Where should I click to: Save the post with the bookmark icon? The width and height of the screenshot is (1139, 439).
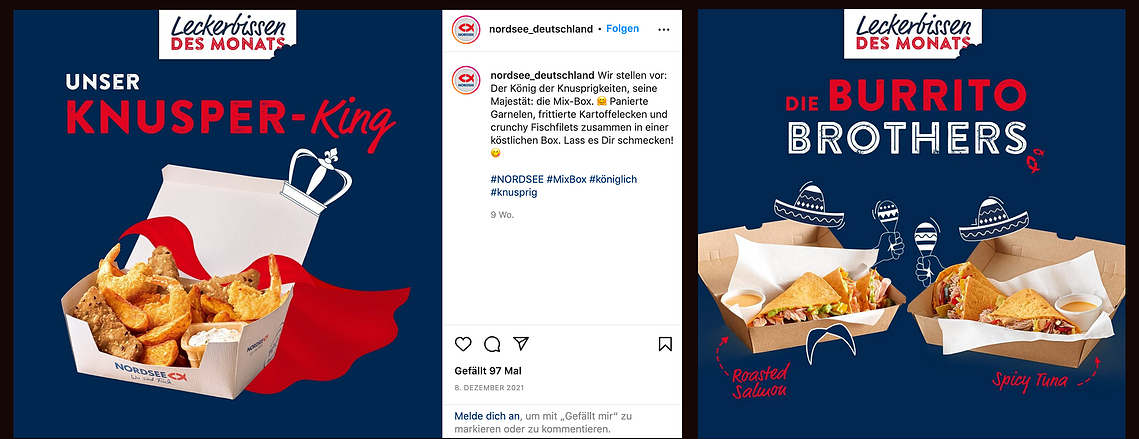pyautogui.click(x=665, y=344)
